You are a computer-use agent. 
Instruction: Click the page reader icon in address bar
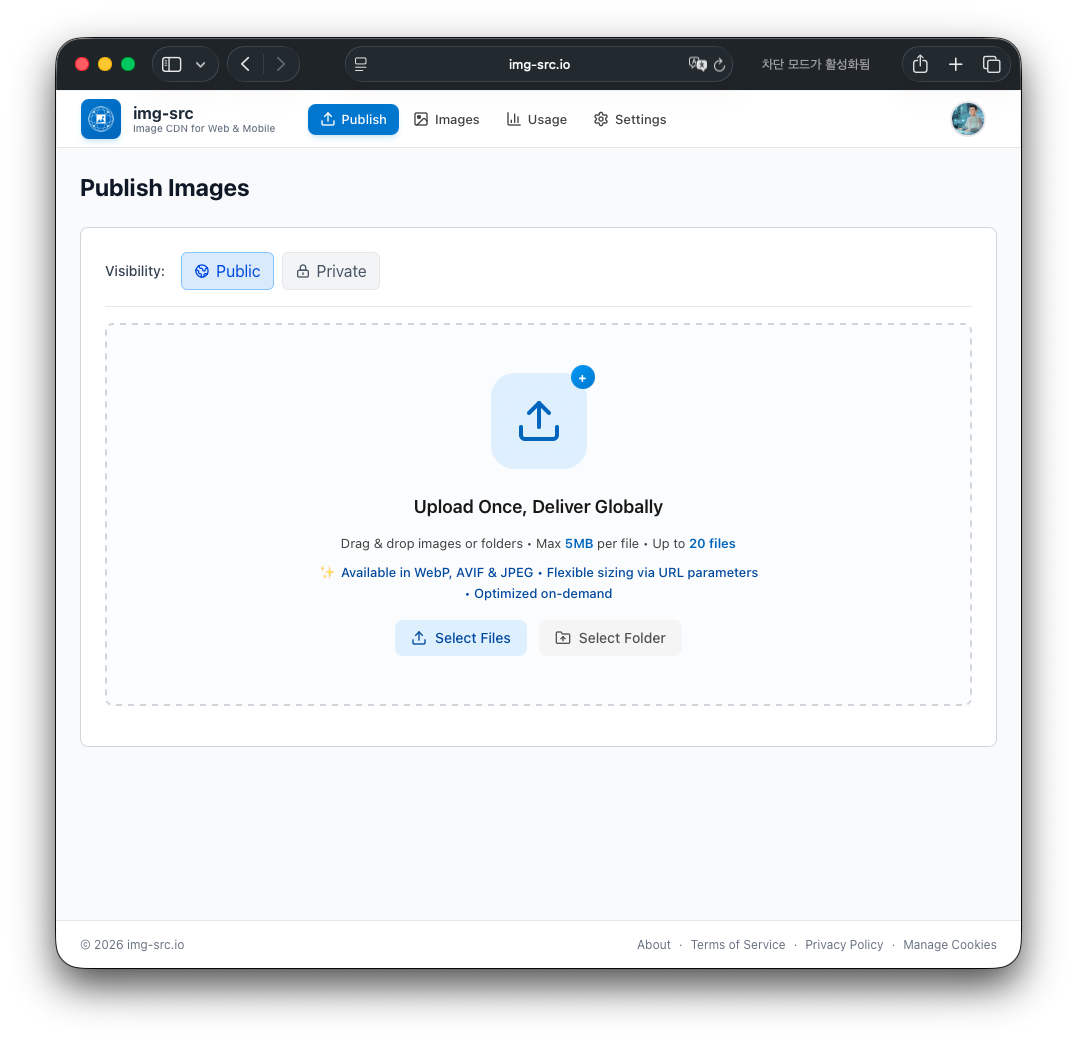tap(361, 65)
